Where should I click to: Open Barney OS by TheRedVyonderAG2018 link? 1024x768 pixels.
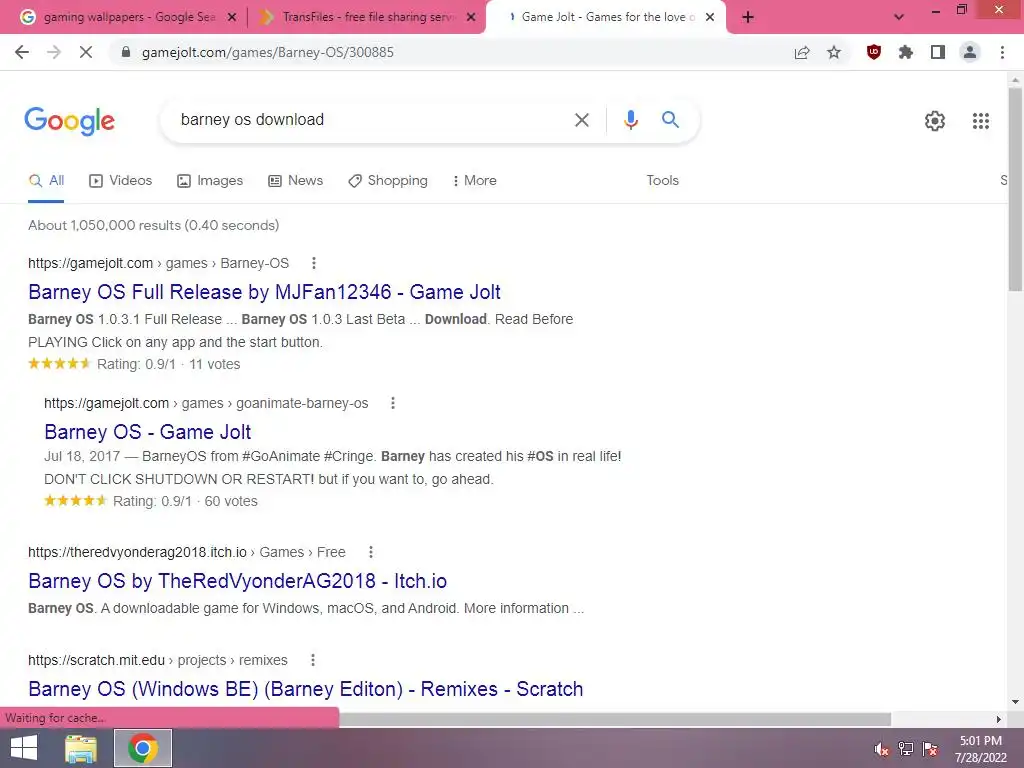[x=238, y=581]
